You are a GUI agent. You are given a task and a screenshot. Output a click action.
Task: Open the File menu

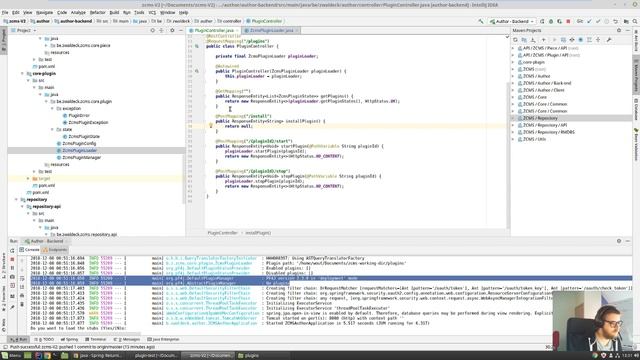point(5,13)
